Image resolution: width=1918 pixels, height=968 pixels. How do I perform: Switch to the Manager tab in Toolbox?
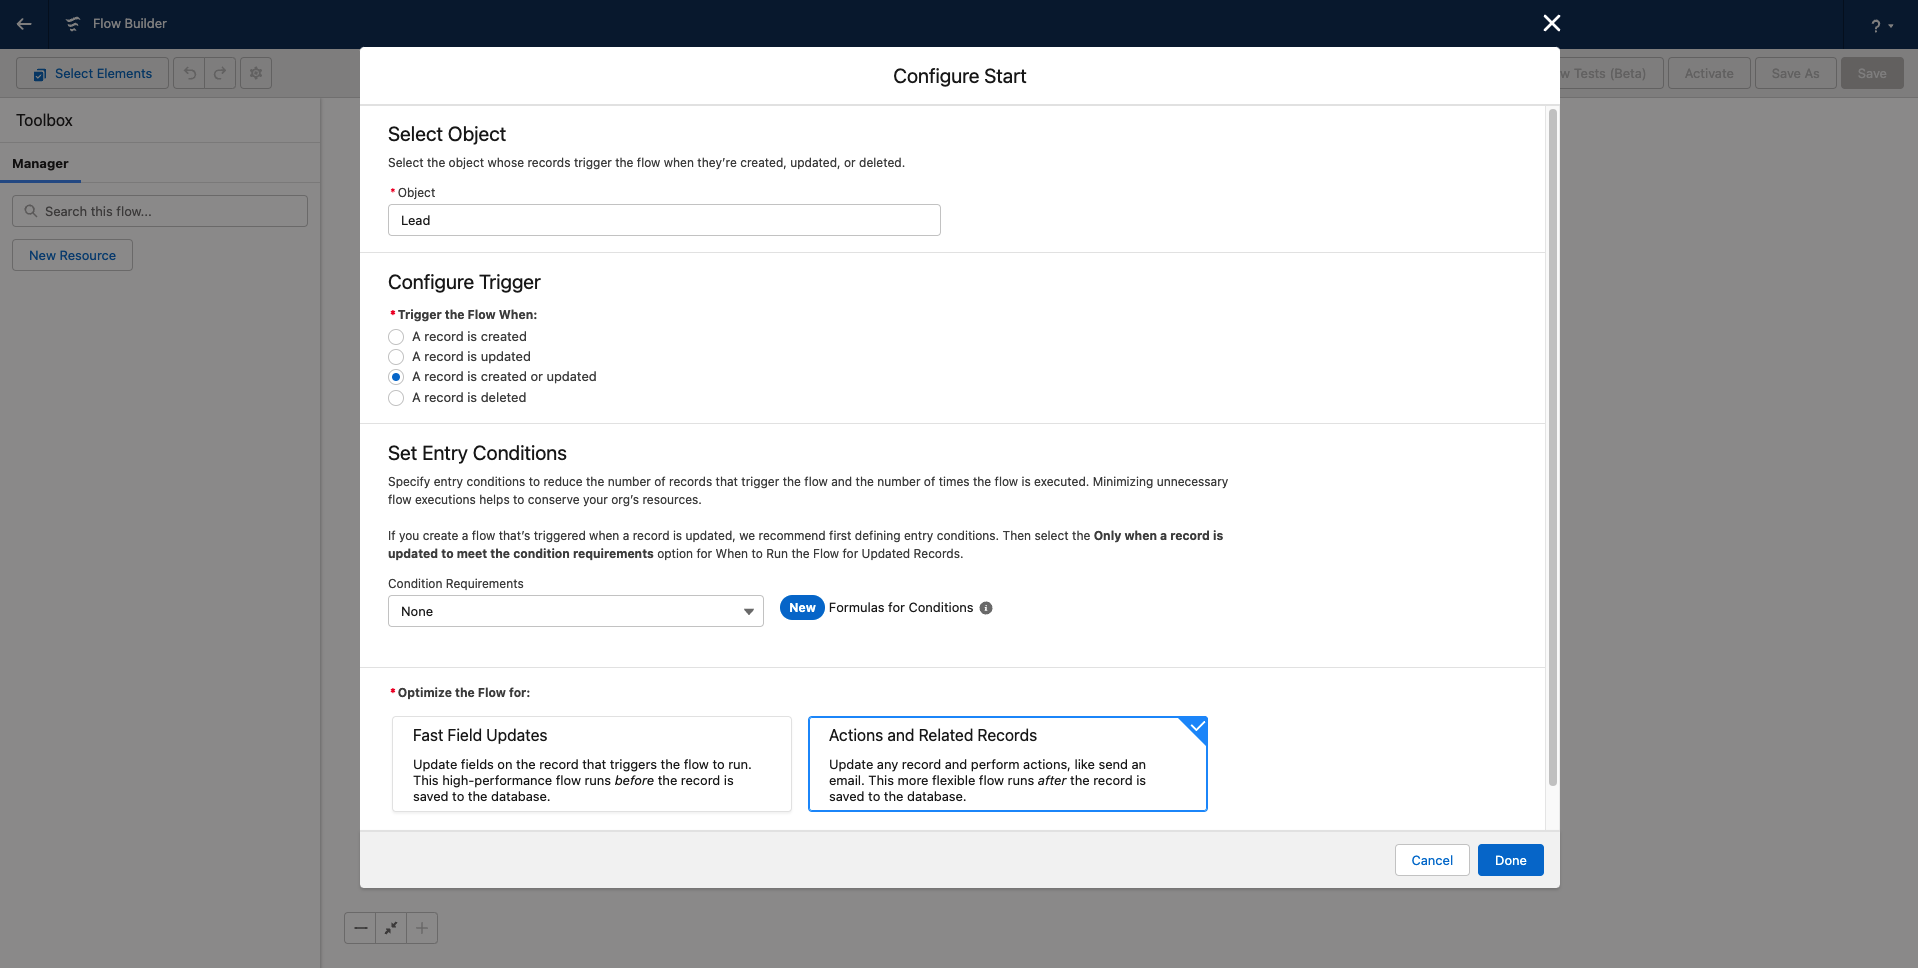pyautogui.click(x=40, y=163)
